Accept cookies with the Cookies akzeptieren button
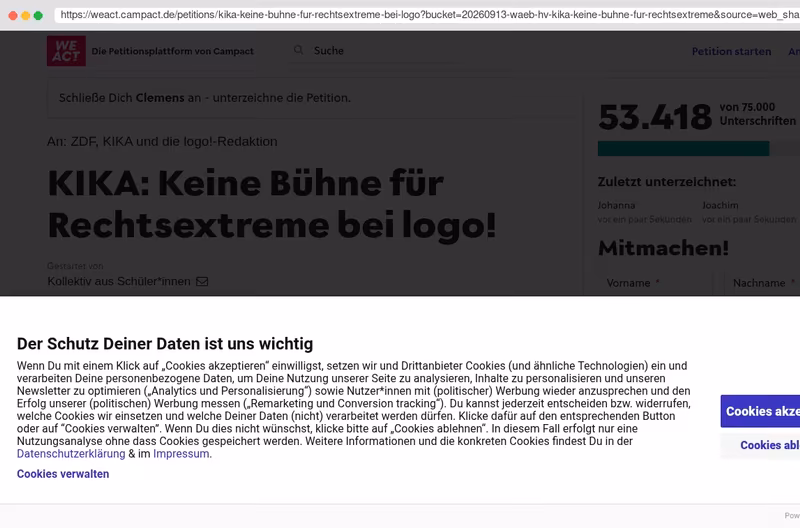The height and width of the screenshot is (528, 800). (760, 411)
